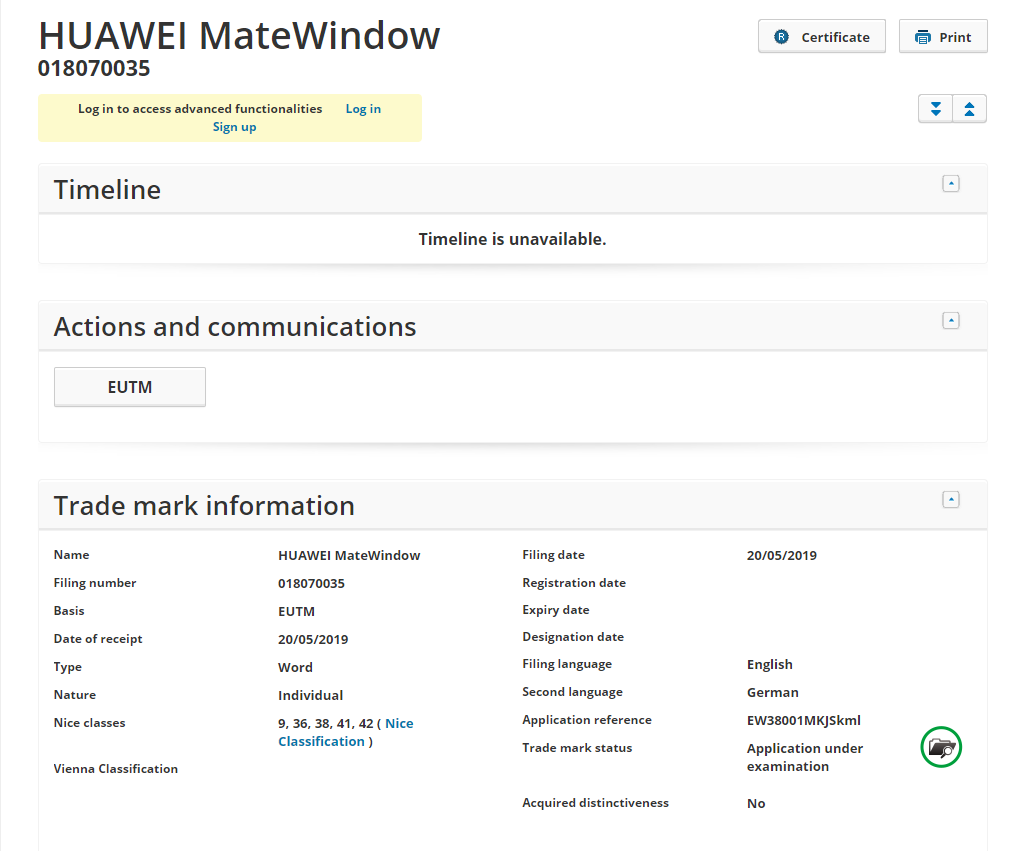Print this trade mark page
The image size is (1016, 851).
[943, 37]
